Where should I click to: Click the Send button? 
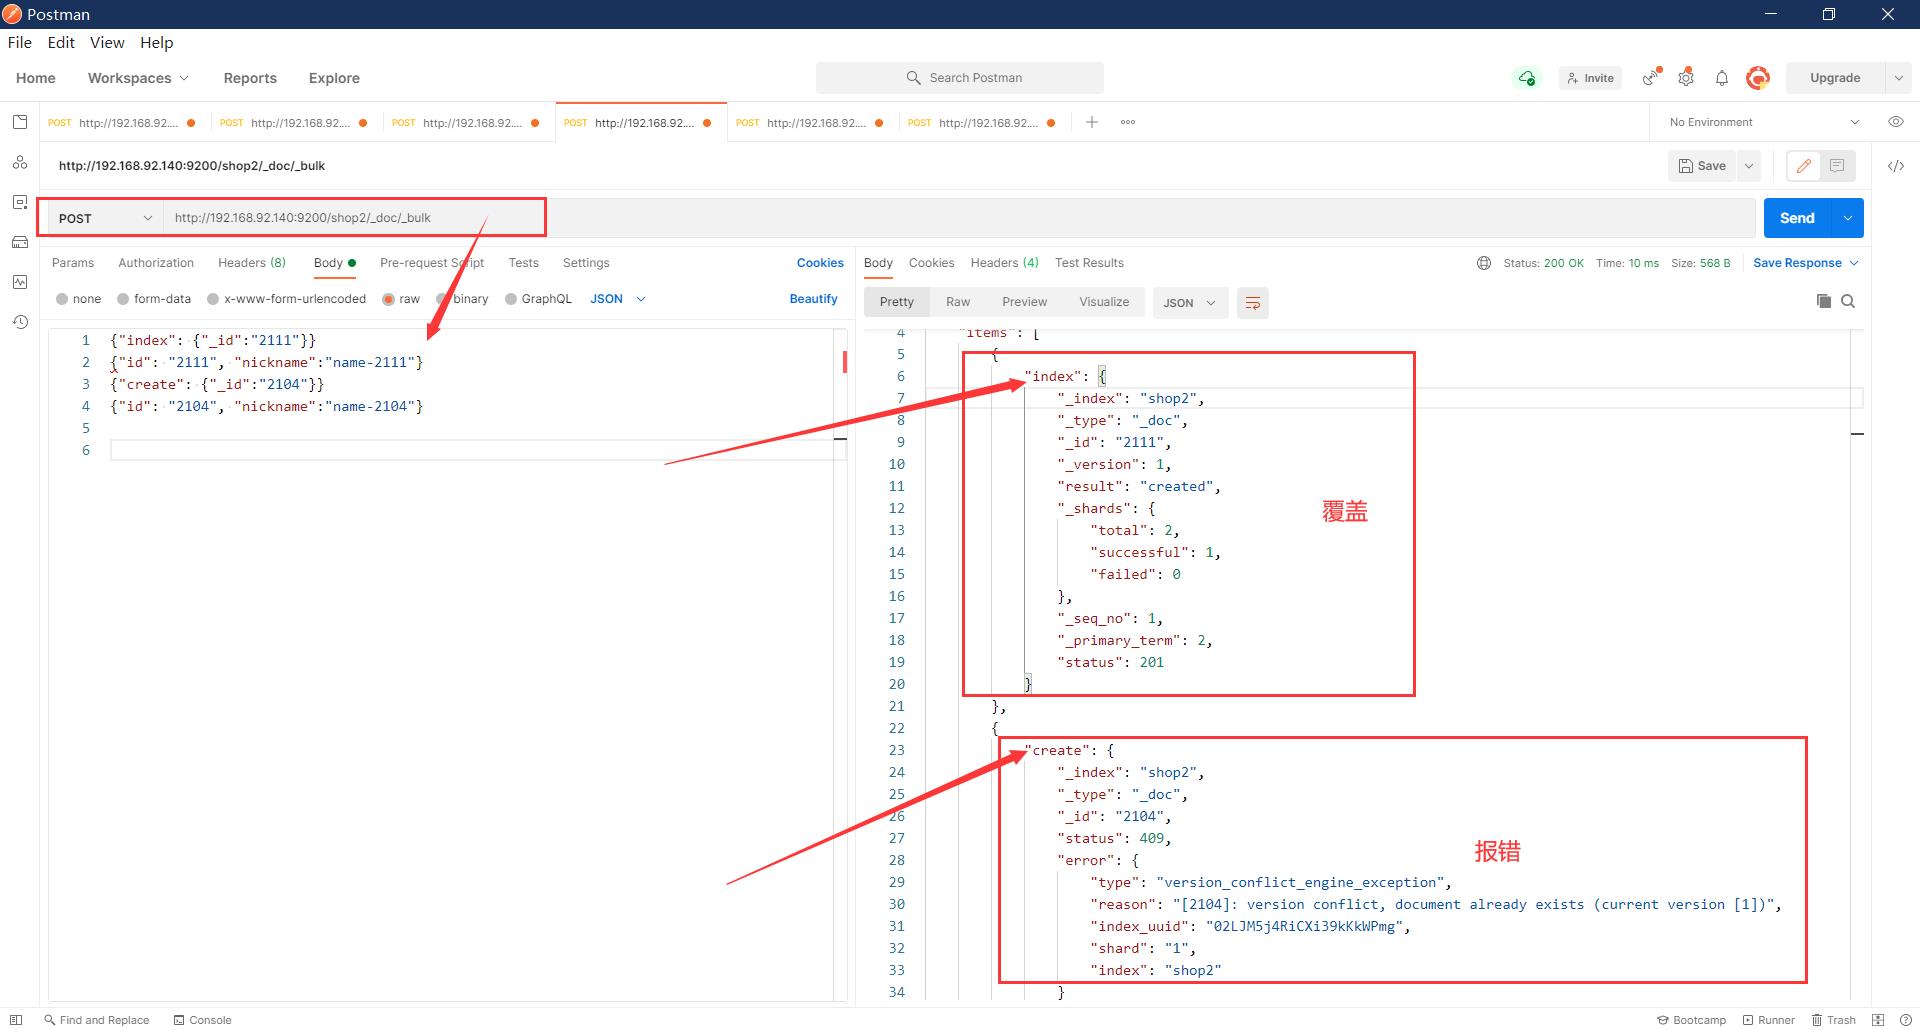[1797, 218]
